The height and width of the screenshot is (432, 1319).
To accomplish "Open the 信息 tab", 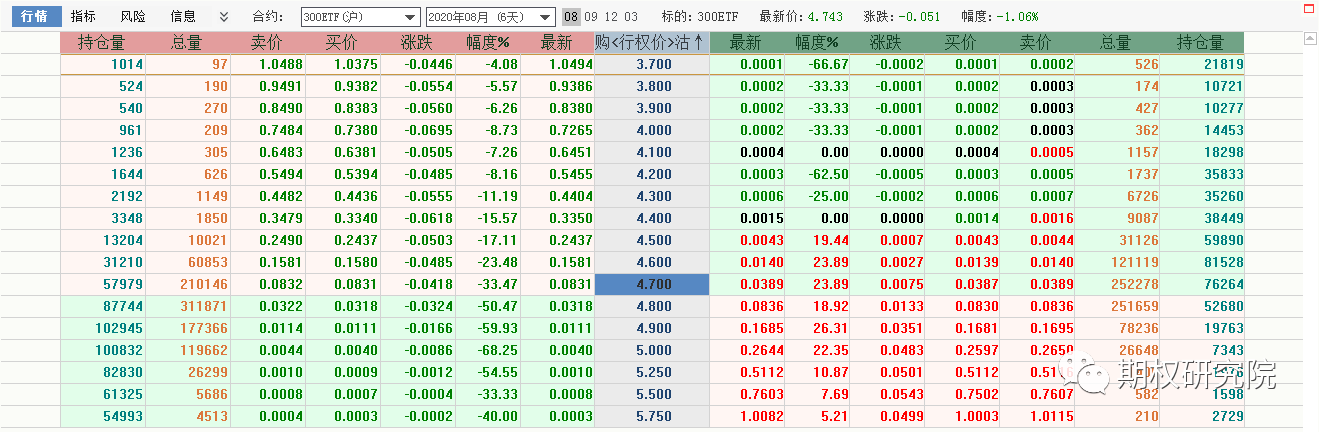I will [183, 17].
